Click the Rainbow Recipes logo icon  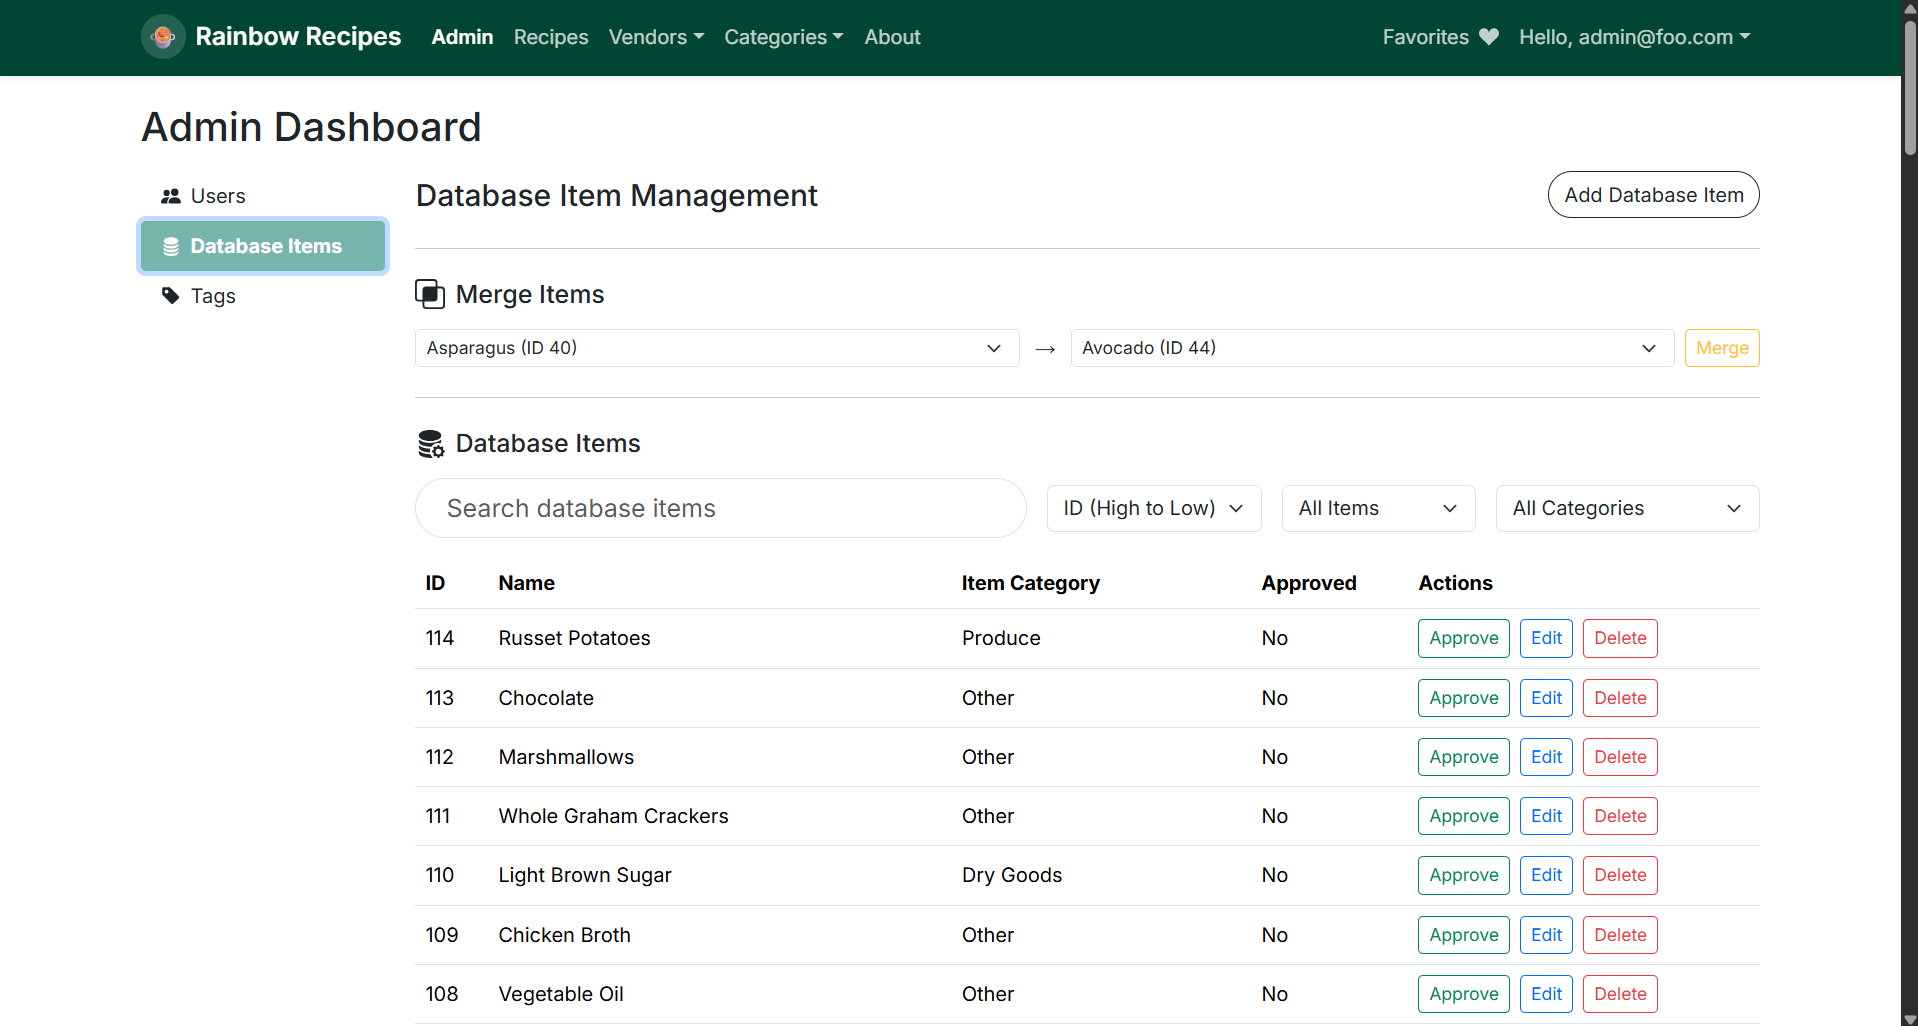click(x=163, y=37)
